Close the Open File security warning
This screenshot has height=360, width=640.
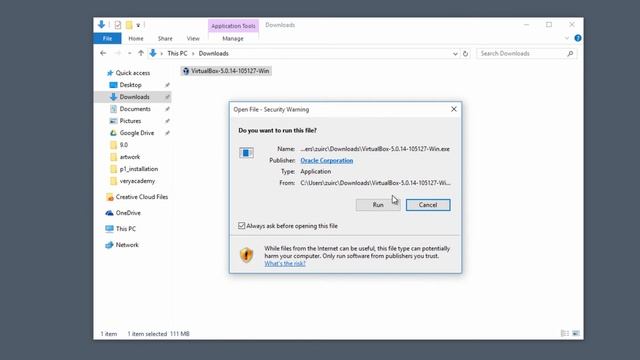tap(453, 109)
